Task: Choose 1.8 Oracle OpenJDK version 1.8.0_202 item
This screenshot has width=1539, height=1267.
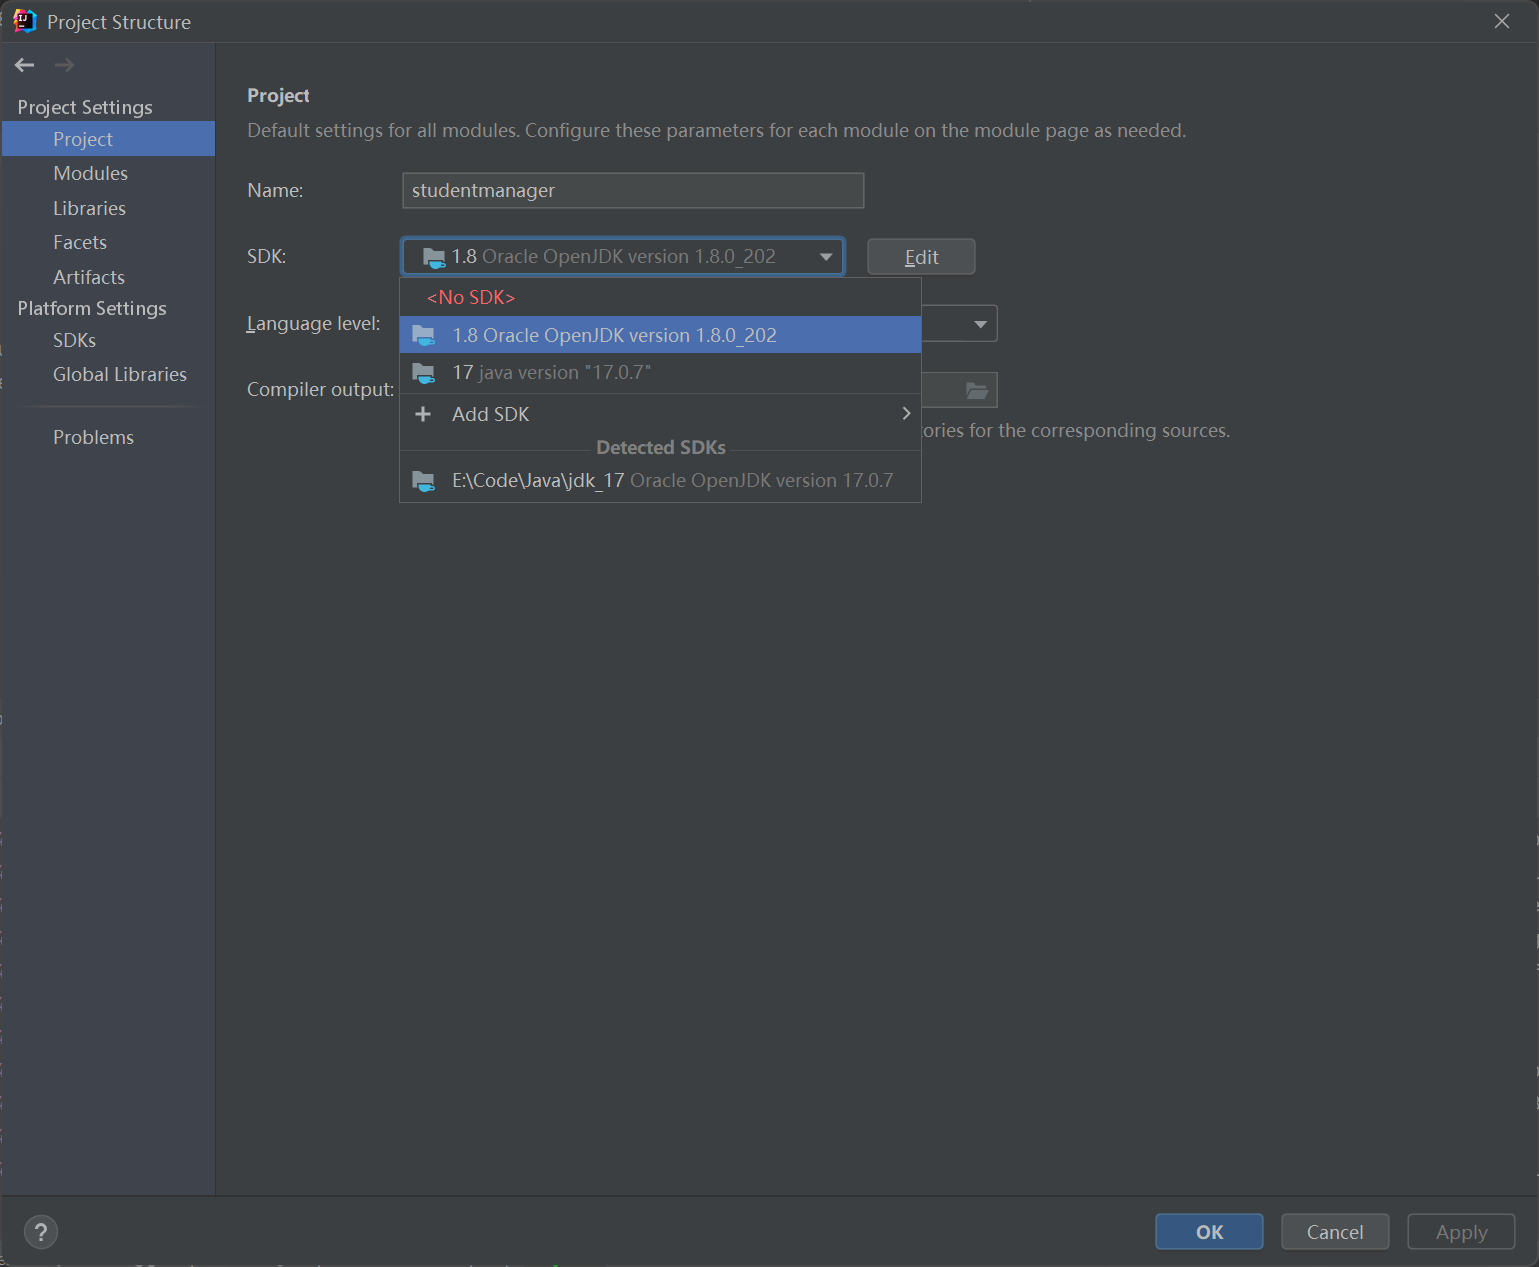Action: [614, 335]
